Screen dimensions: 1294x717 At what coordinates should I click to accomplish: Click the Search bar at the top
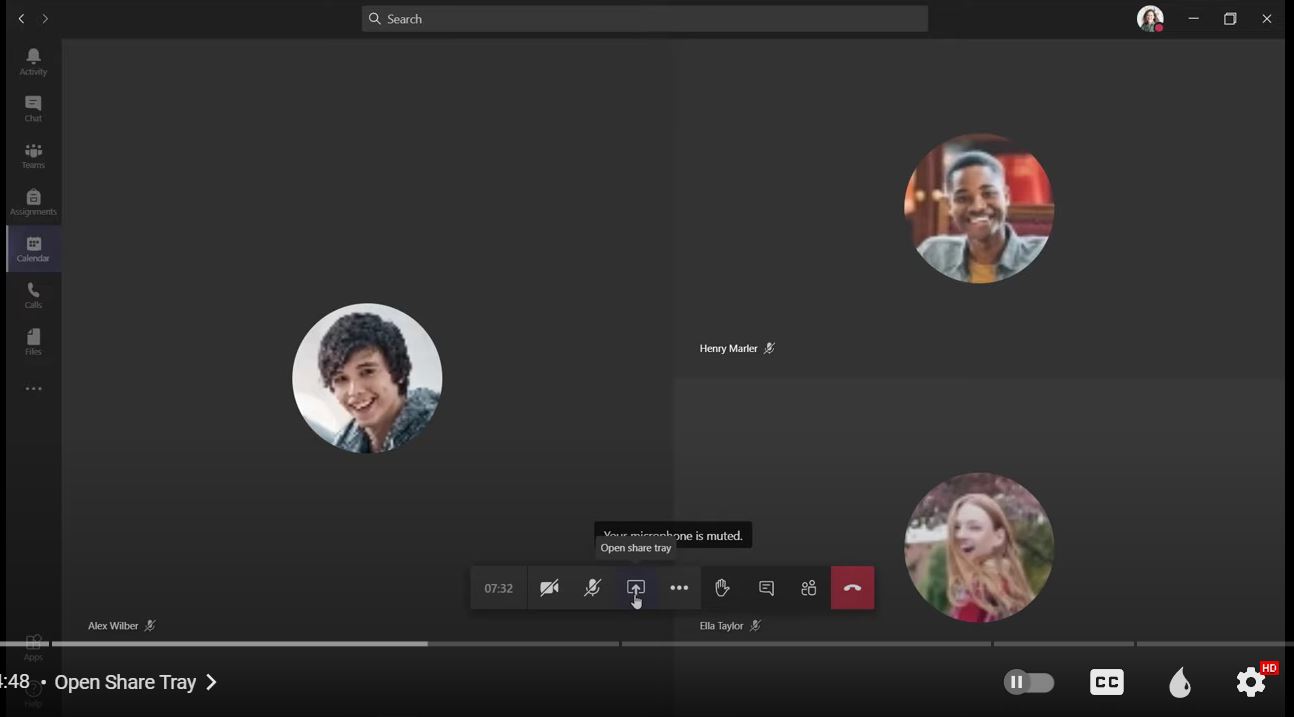click(645, 18)
